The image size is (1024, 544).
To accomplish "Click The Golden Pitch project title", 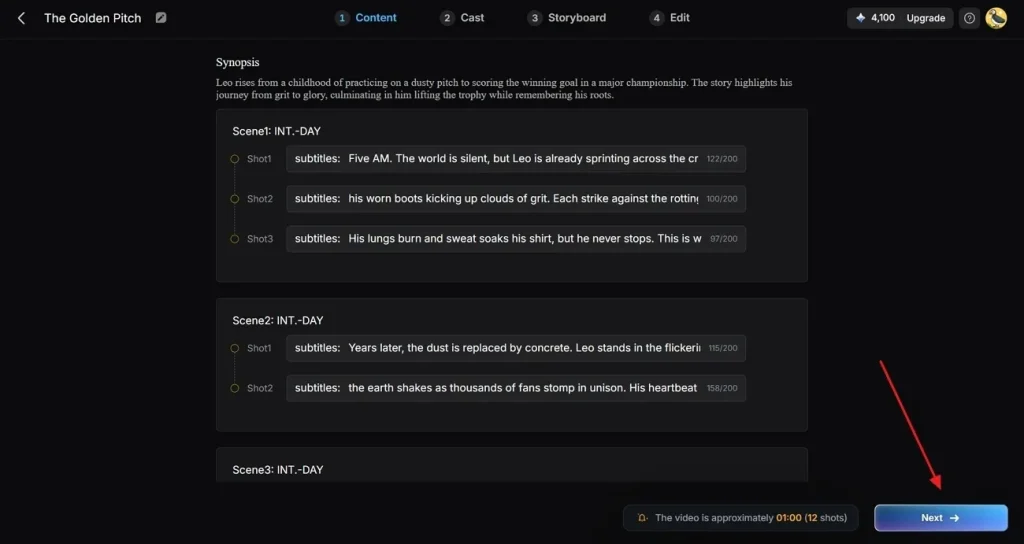I will [x=93, y=18].
